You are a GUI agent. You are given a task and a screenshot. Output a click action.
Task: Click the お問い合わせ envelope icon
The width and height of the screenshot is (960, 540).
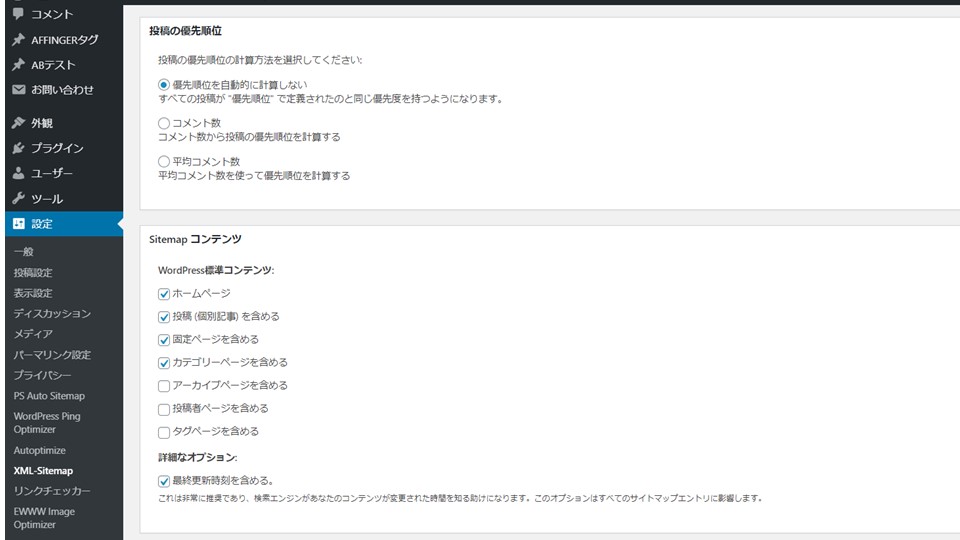click(x=18, y=89)
